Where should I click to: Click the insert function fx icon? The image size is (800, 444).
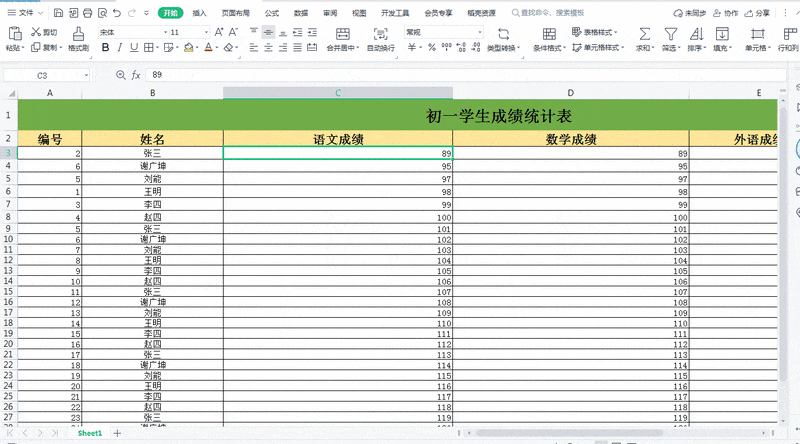click(x=136, y=75)
